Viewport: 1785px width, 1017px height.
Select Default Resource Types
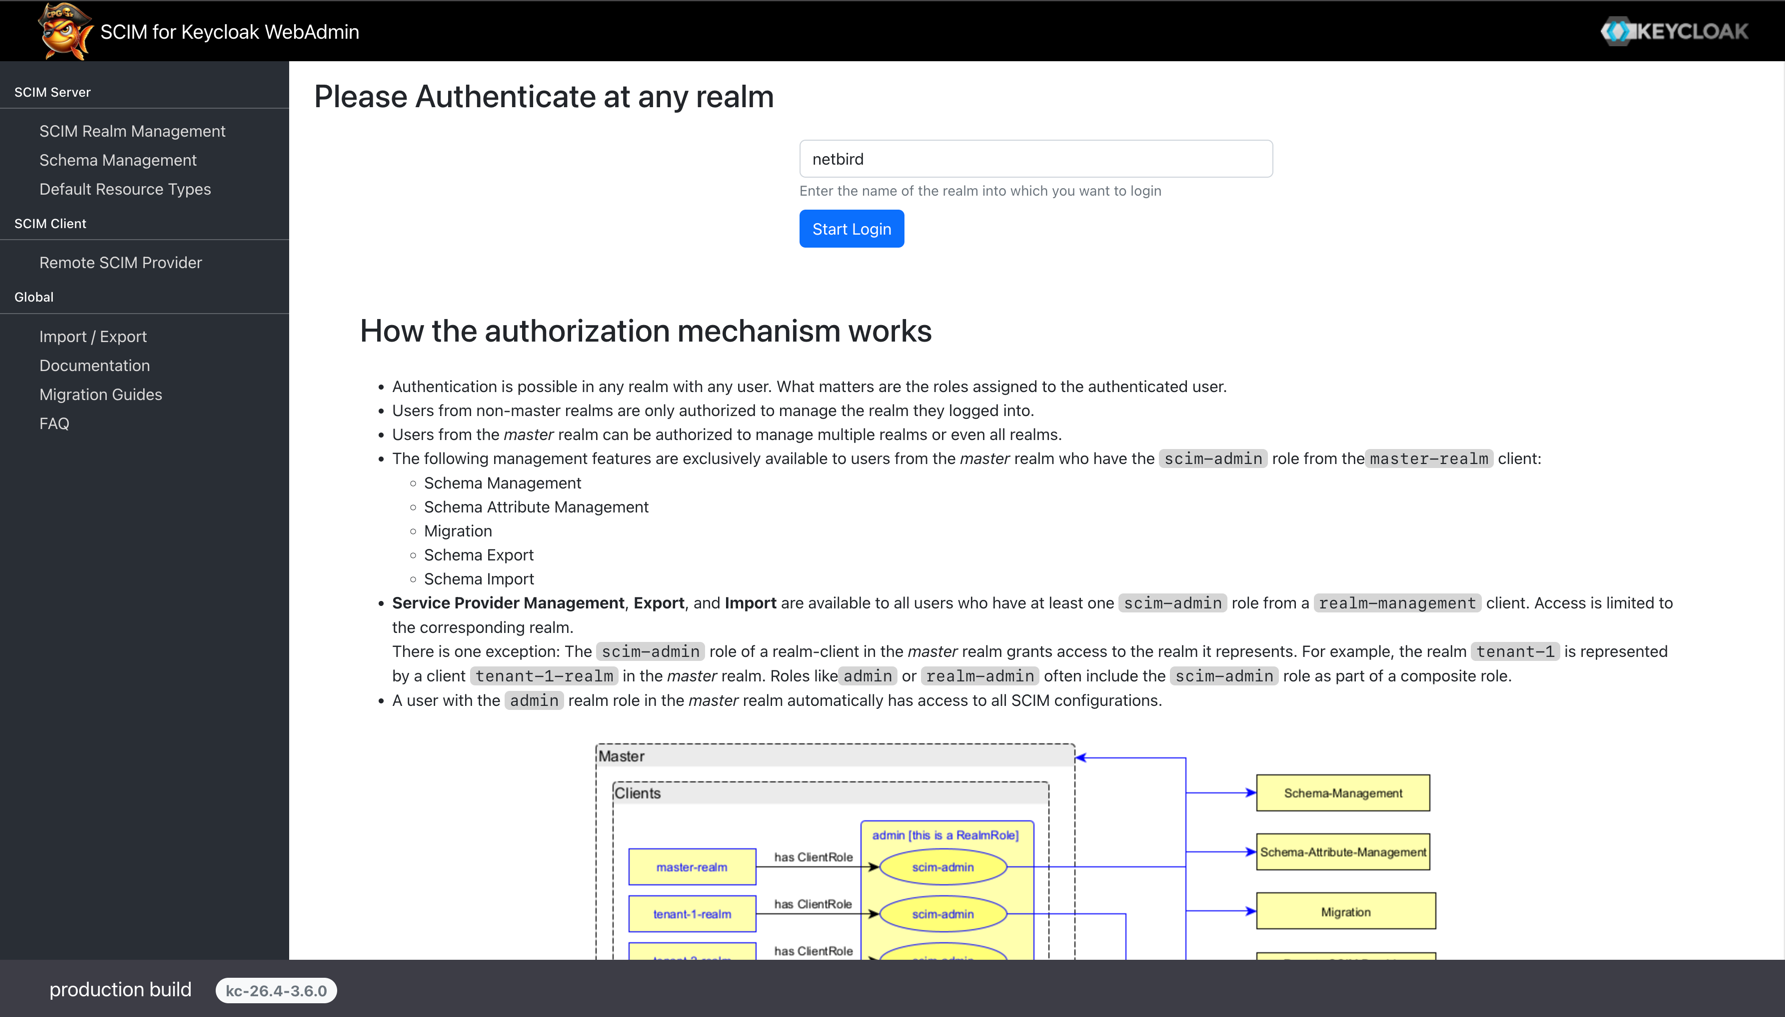tap(125, 189)
